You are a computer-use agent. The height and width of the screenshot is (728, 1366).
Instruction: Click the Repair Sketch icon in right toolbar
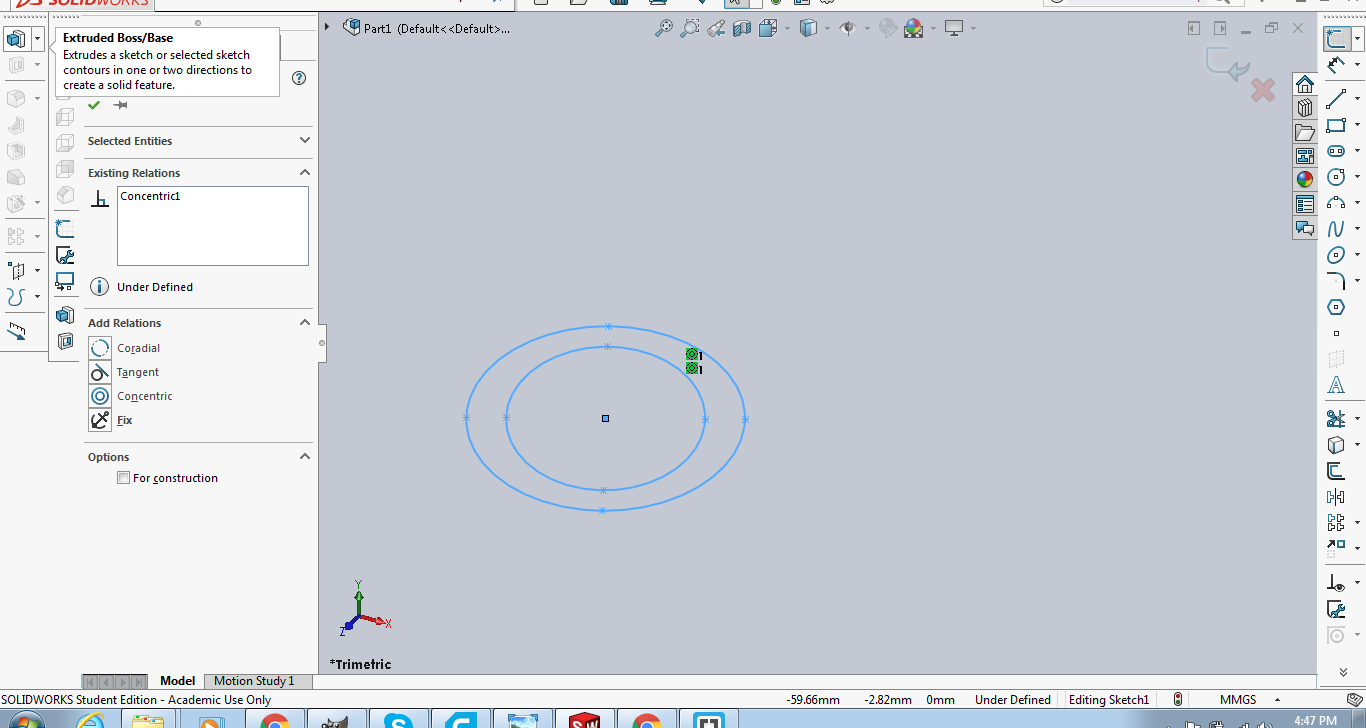click(1336, 608)
